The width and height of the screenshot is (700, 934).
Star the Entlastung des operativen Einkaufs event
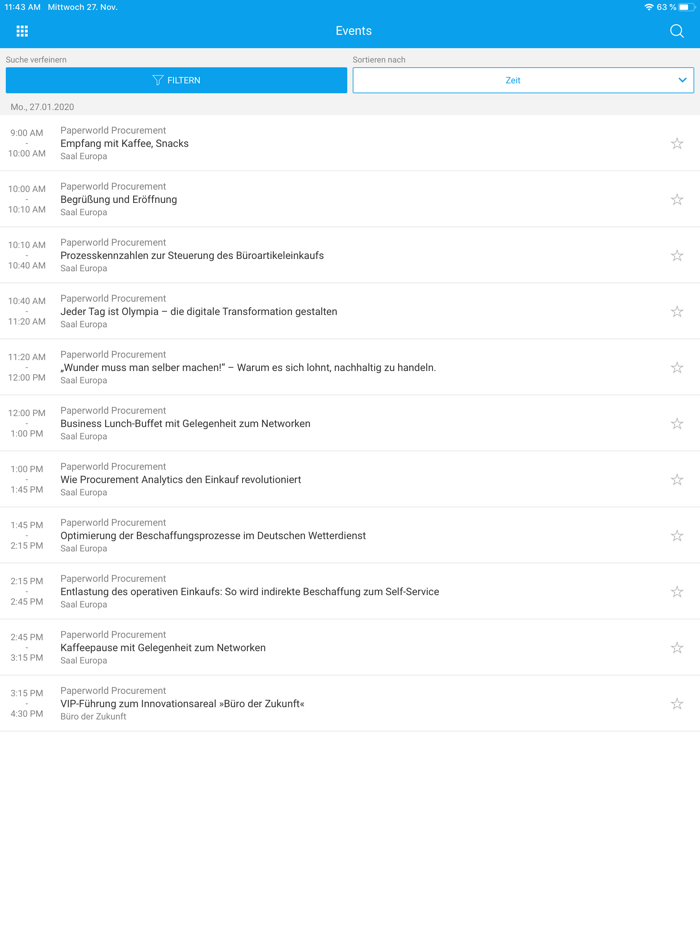(x=677, y=592)
